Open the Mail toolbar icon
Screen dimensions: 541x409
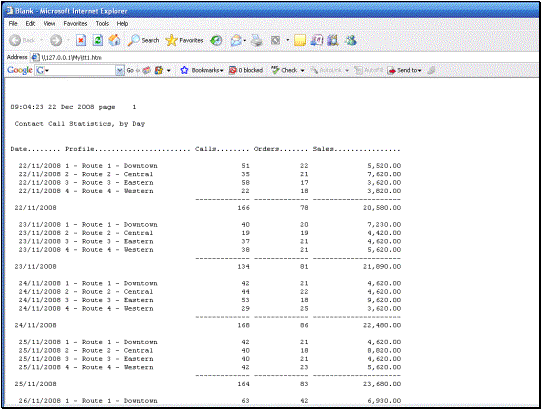[236, 41]
